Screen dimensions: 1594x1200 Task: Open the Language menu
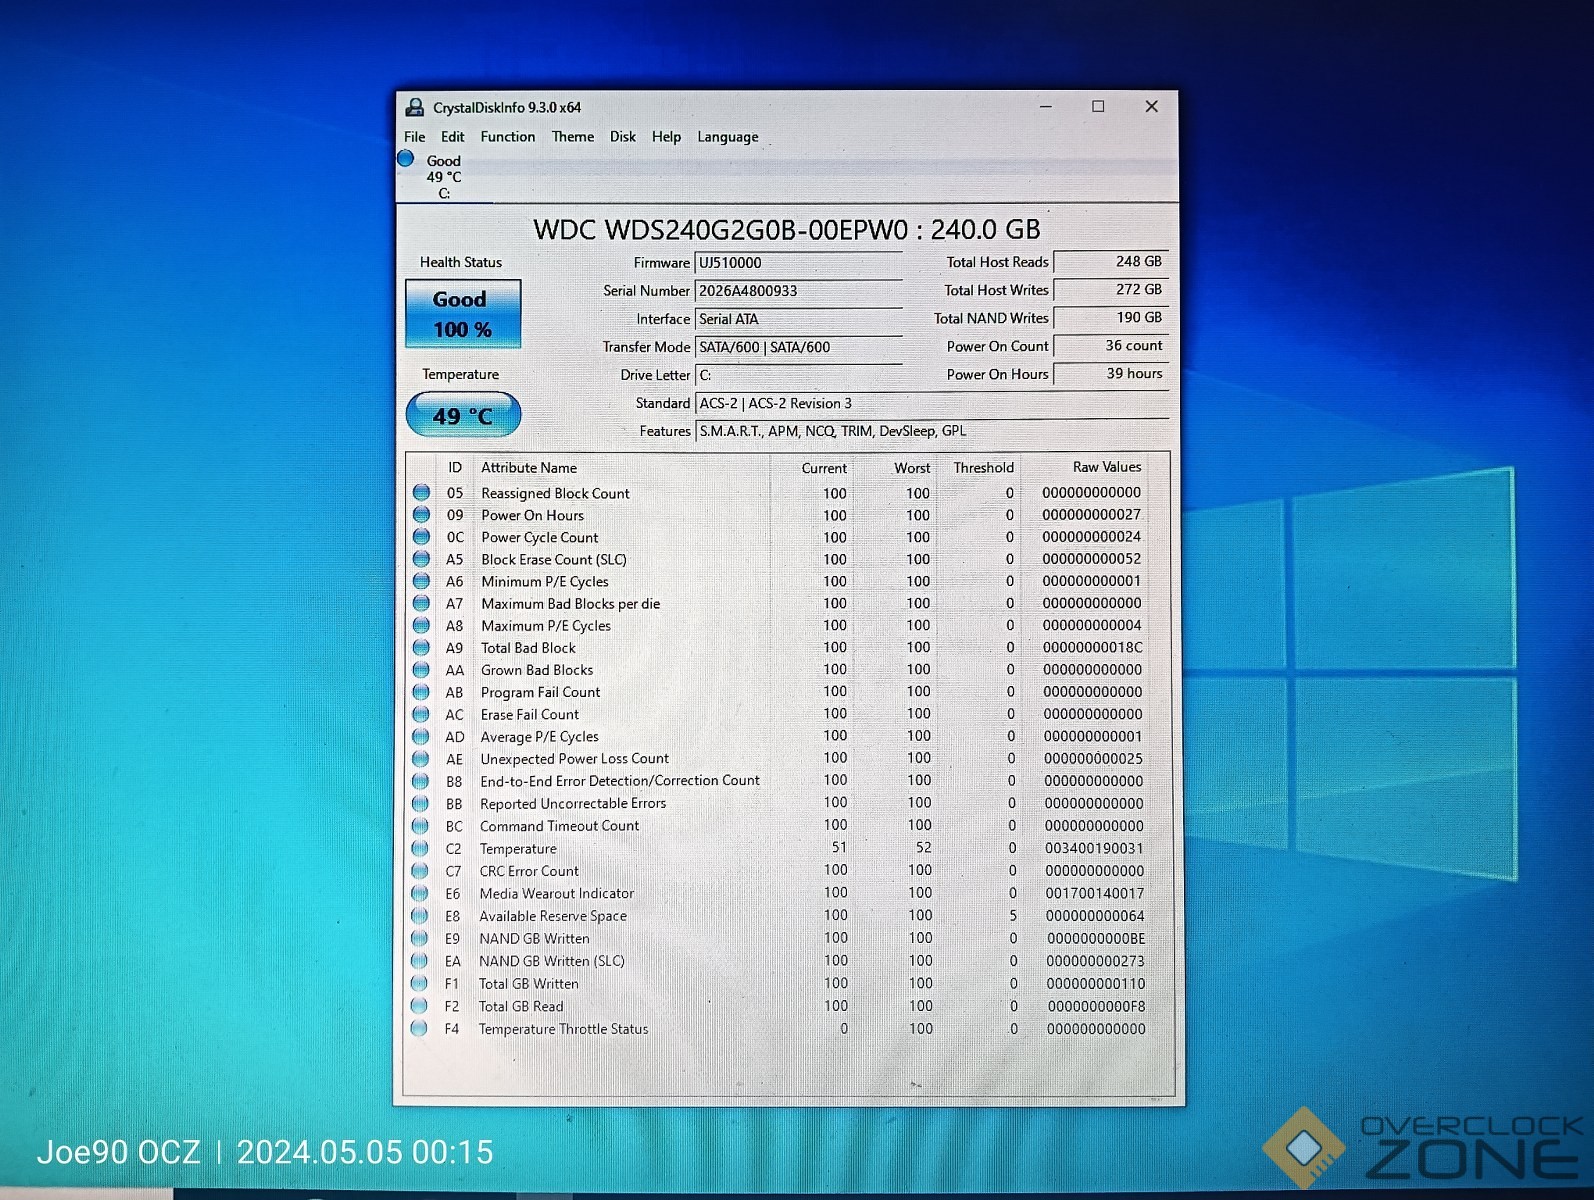[x=727, y=137]
